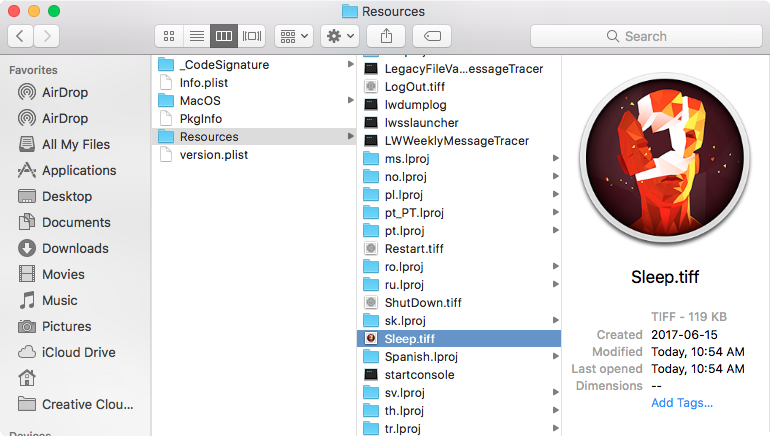The image size is (770, 436).
Task: Select the MacOS folder
Action: (253, 101)
